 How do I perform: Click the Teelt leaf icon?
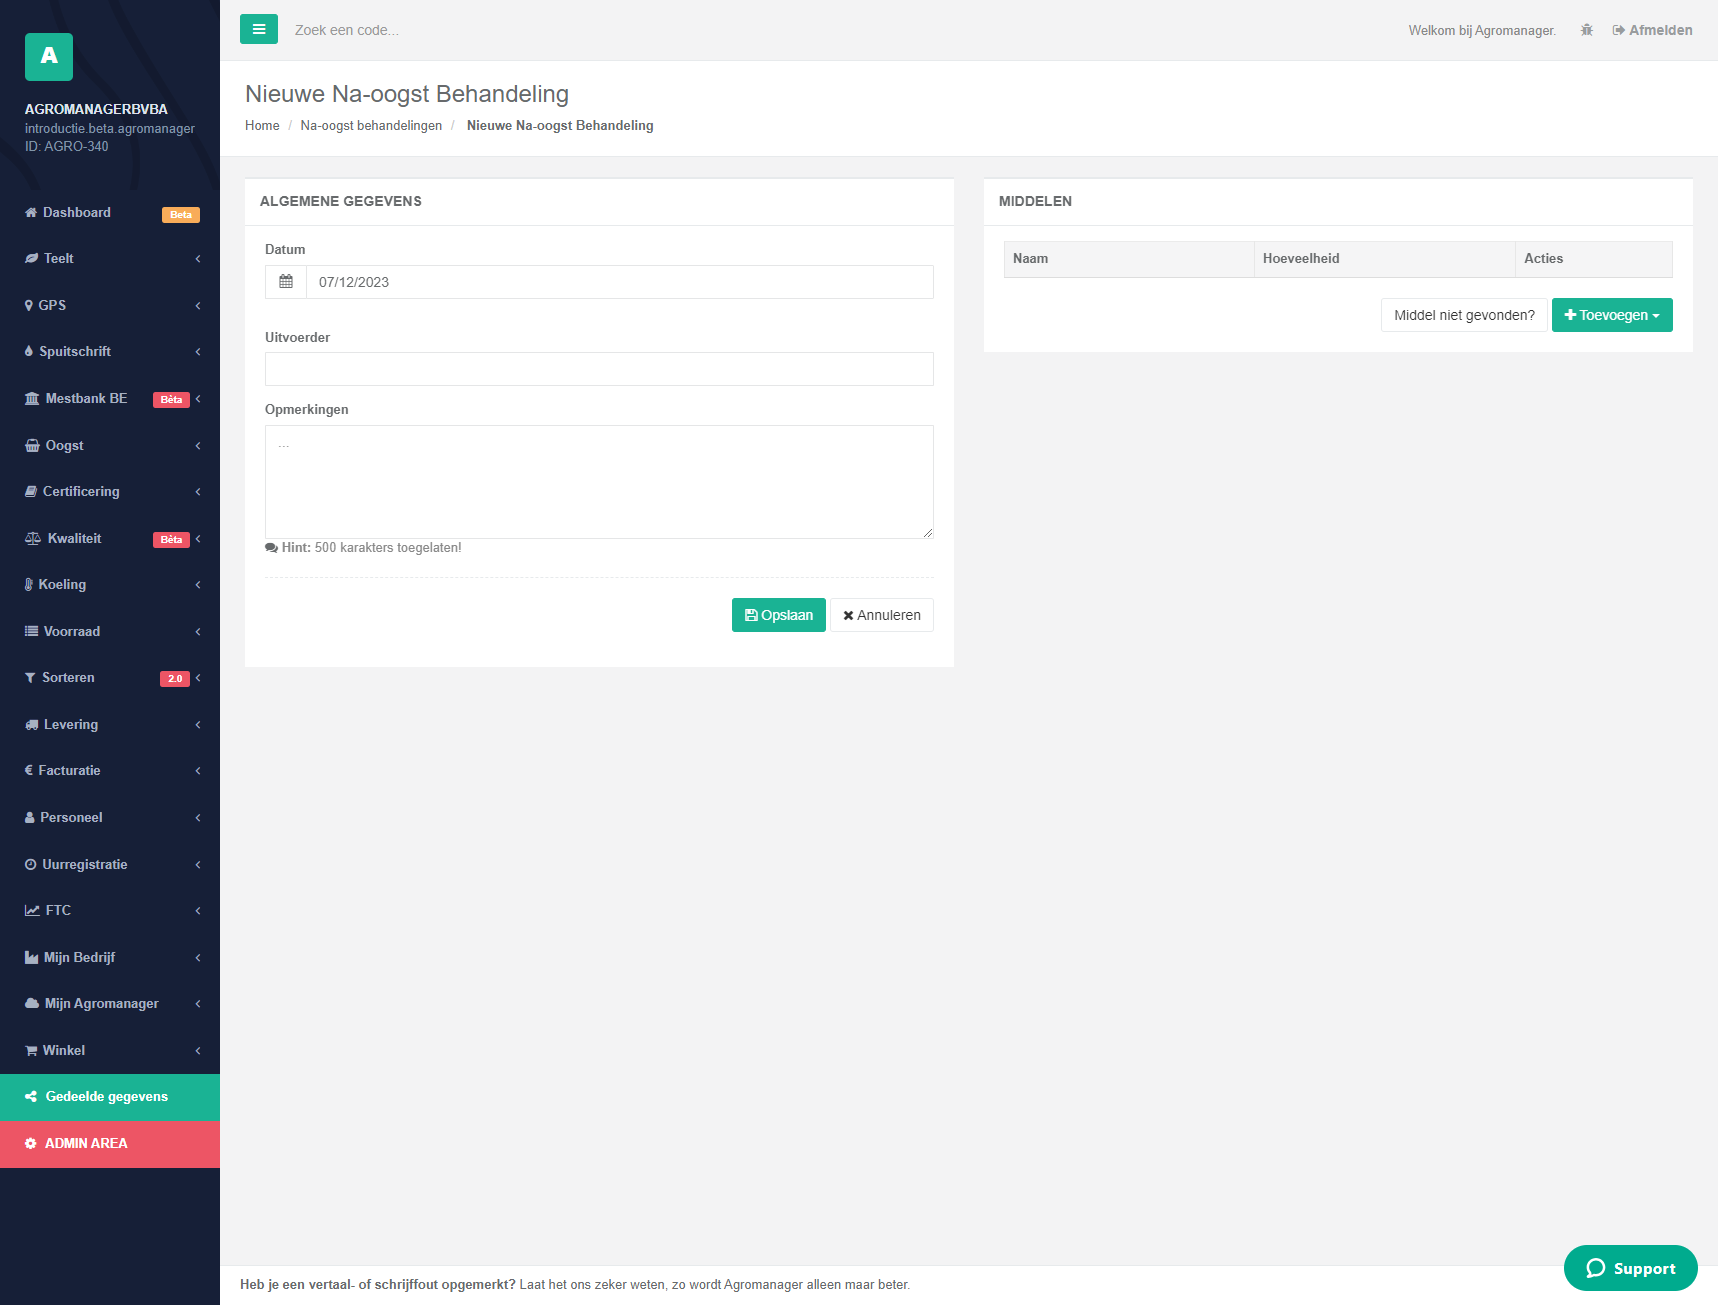click(x=31, y=258)
